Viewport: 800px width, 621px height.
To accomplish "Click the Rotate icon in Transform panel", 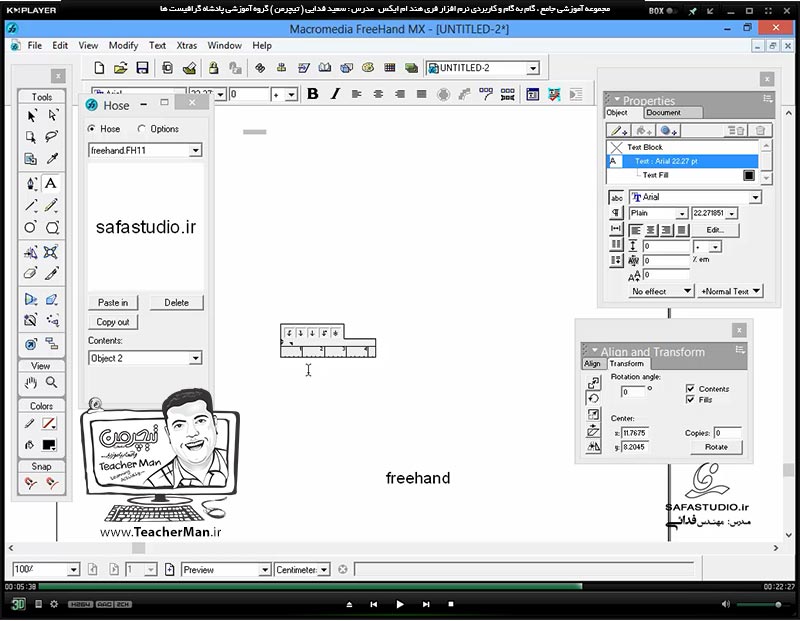I will click(x=593, y=399).
